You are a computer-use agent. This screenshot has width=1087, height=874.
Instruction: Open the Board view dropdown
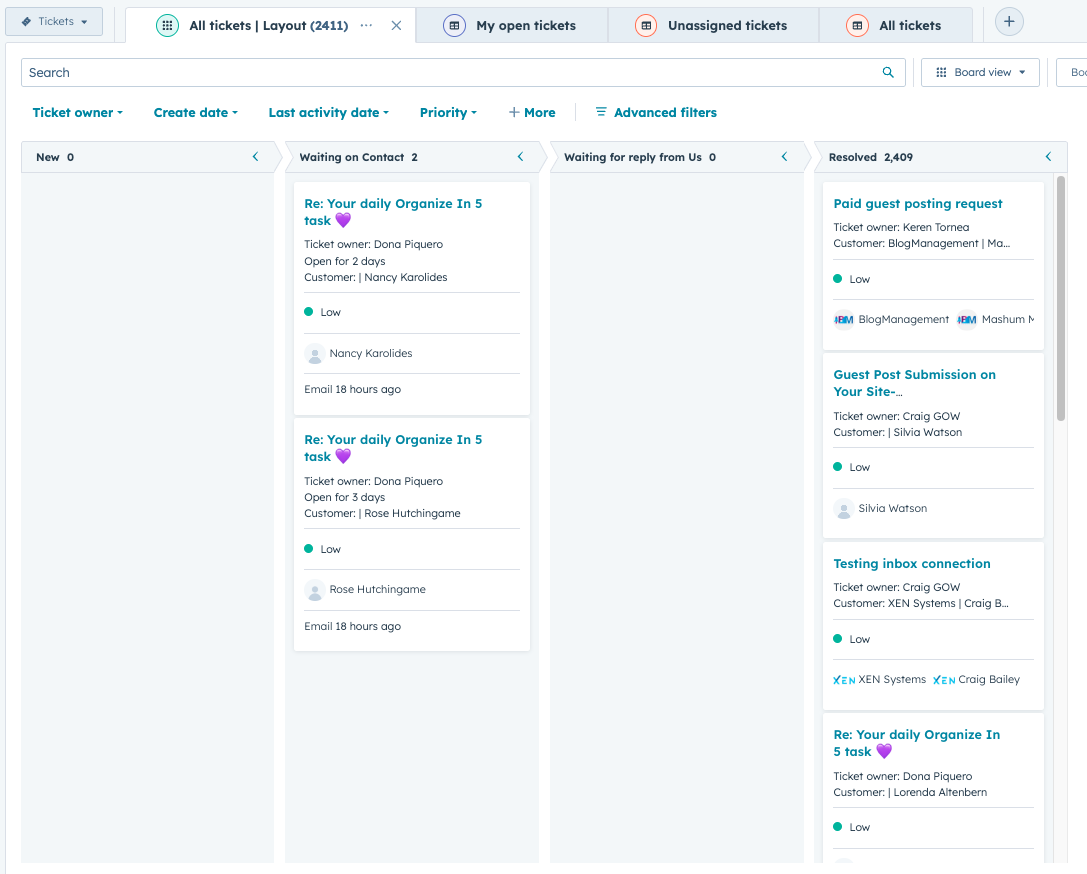(x=980, y=72)
